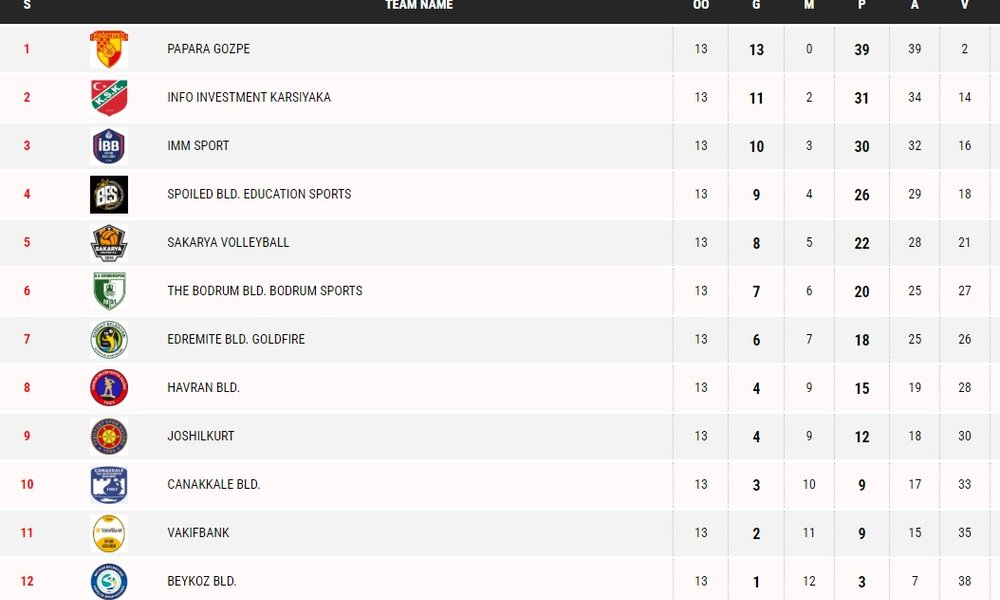Screen dimensions: 1000x600
Task: Open the K.S.K. Karsiyaka club crest
Action: (x=109, y=98)
